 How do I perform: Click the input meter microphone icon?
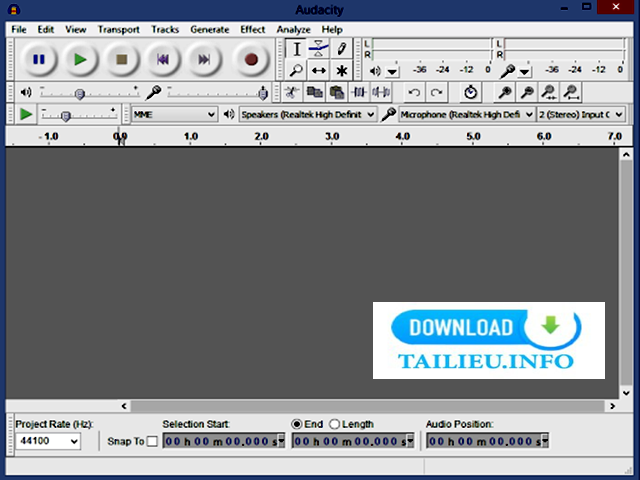(508, 71)
